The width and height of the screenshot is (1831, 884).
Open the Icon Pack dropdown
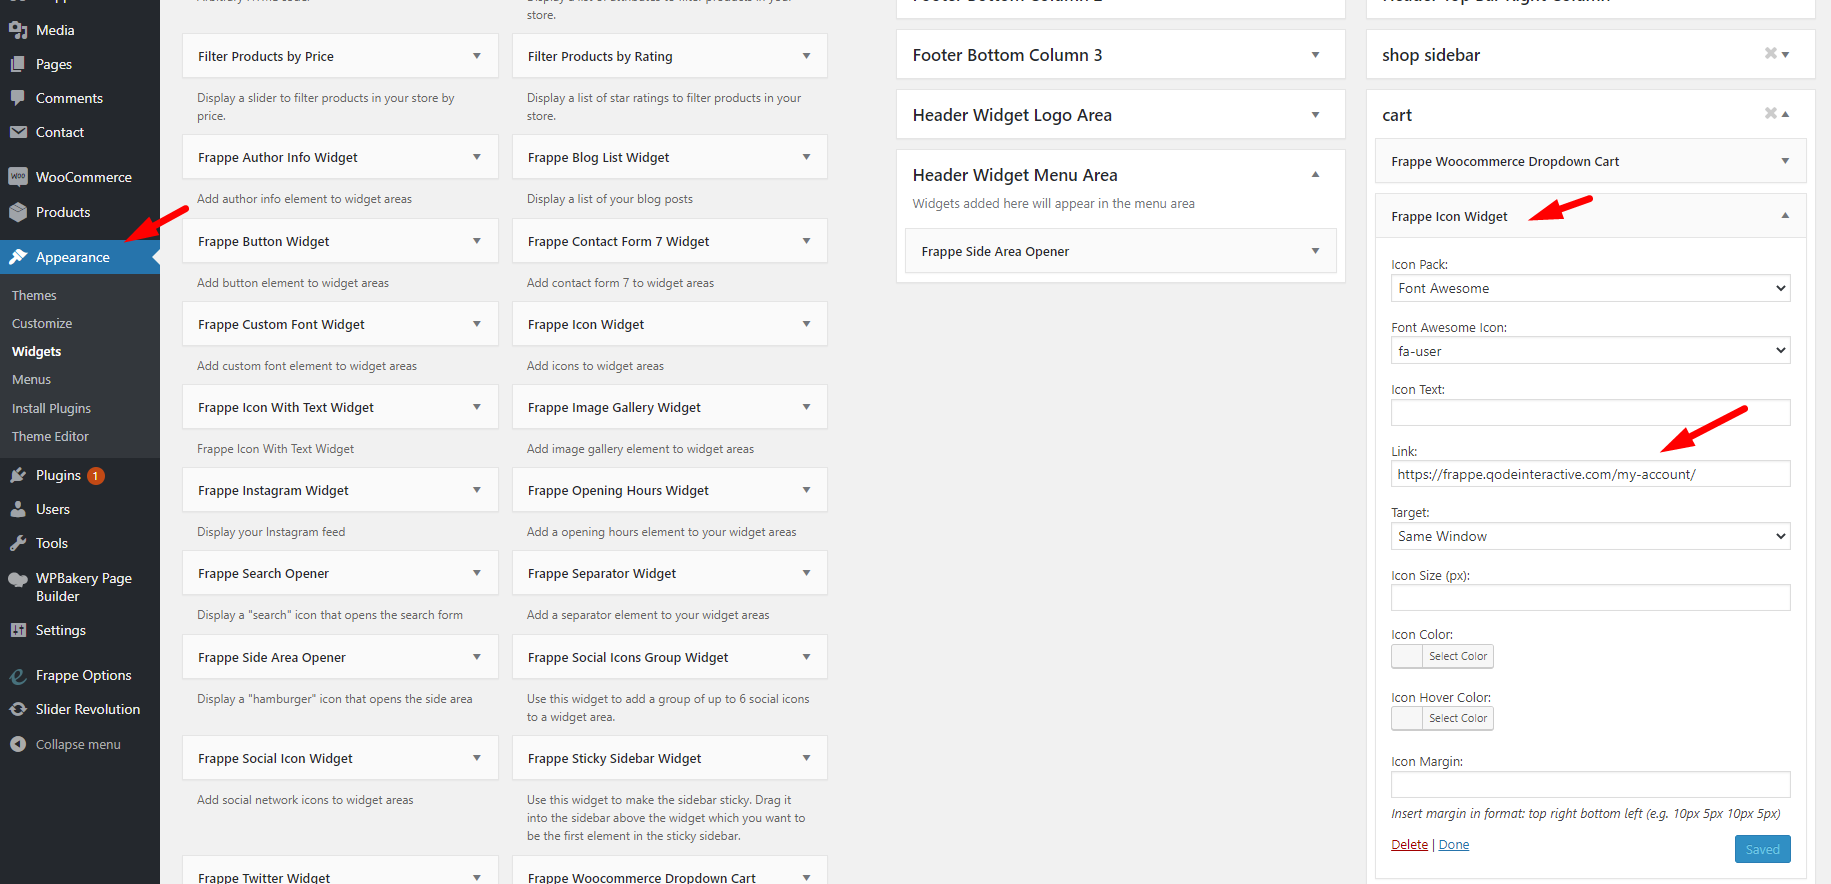(1590, 288)
